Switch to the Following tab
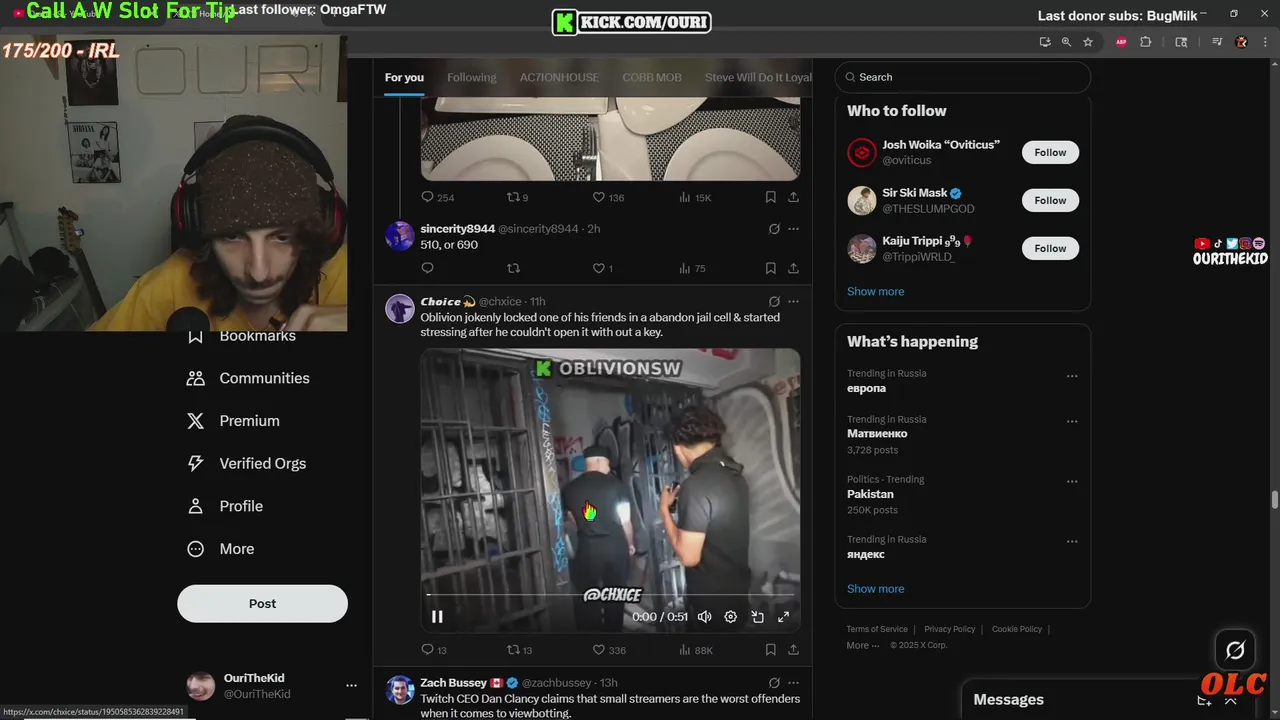 [x=472, y=77]
